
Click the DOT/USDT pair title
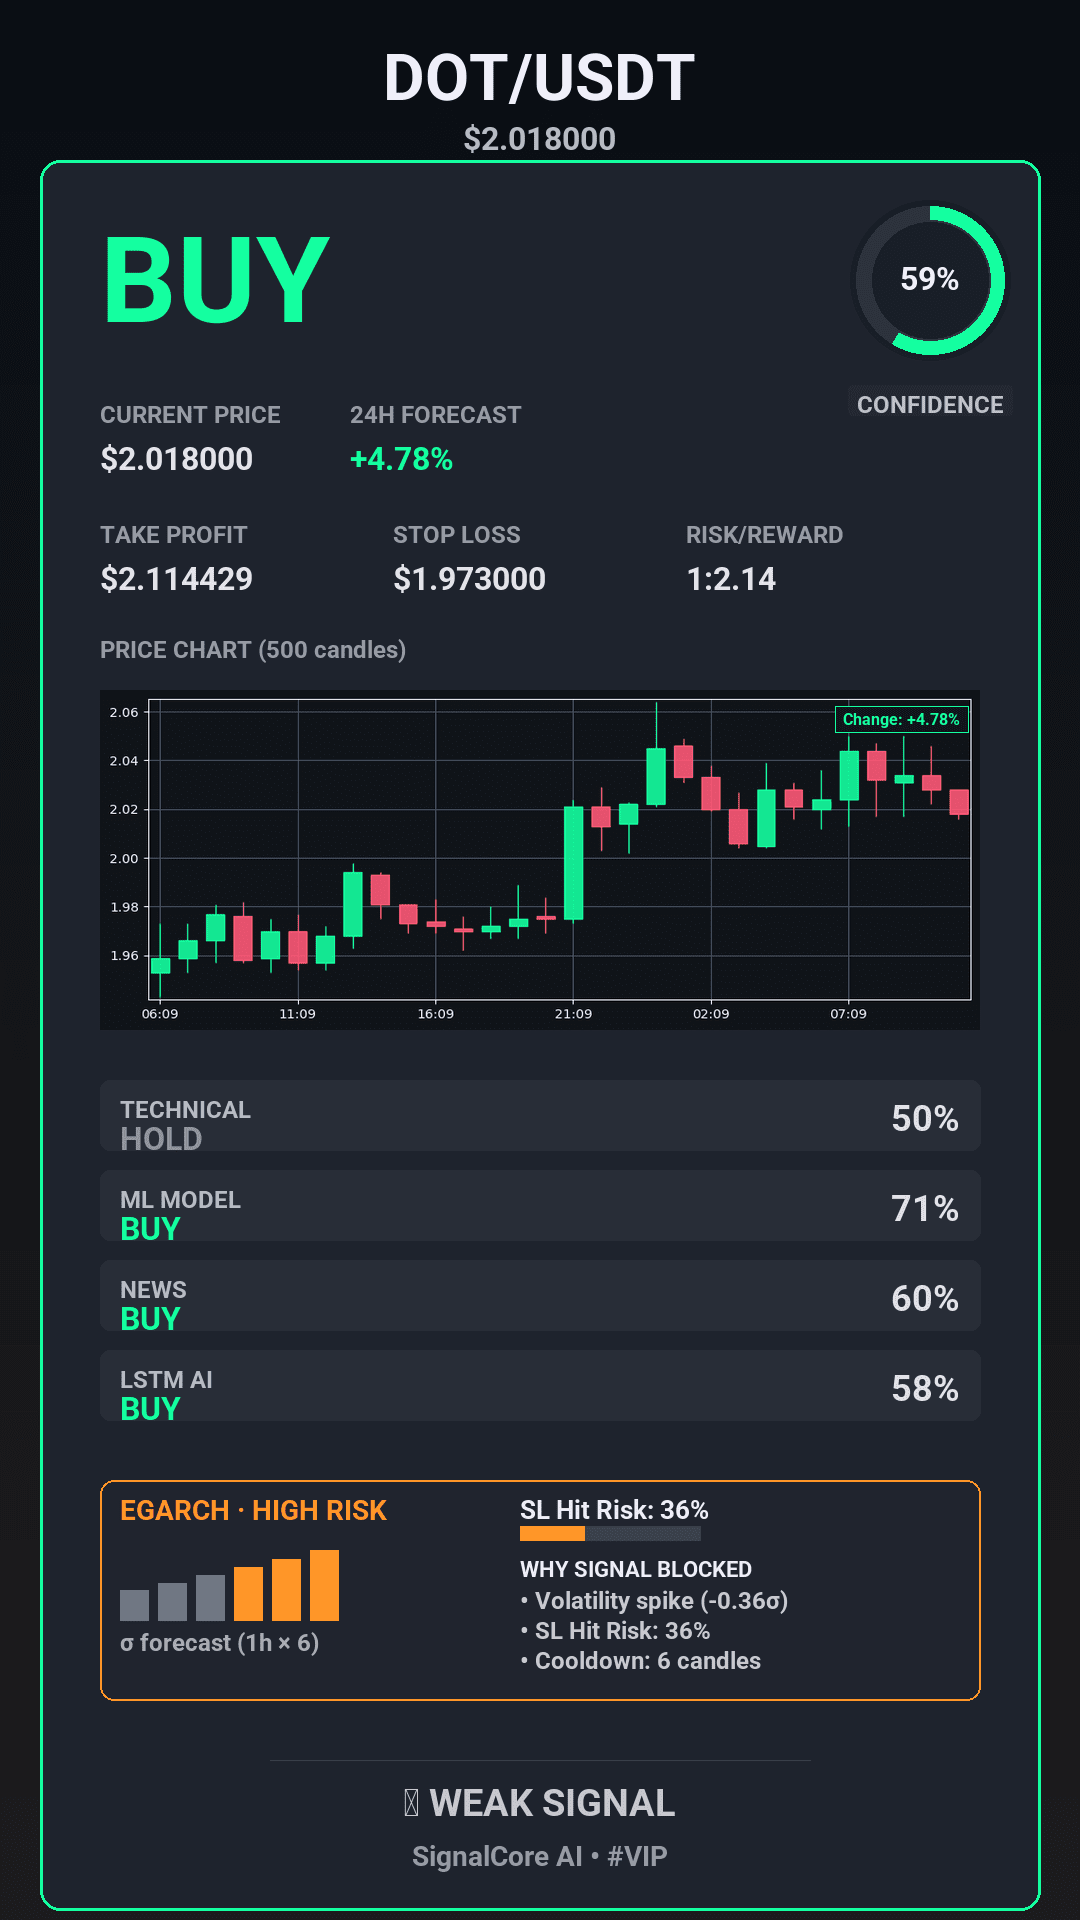pyautogui.click(x=539, y=78)
